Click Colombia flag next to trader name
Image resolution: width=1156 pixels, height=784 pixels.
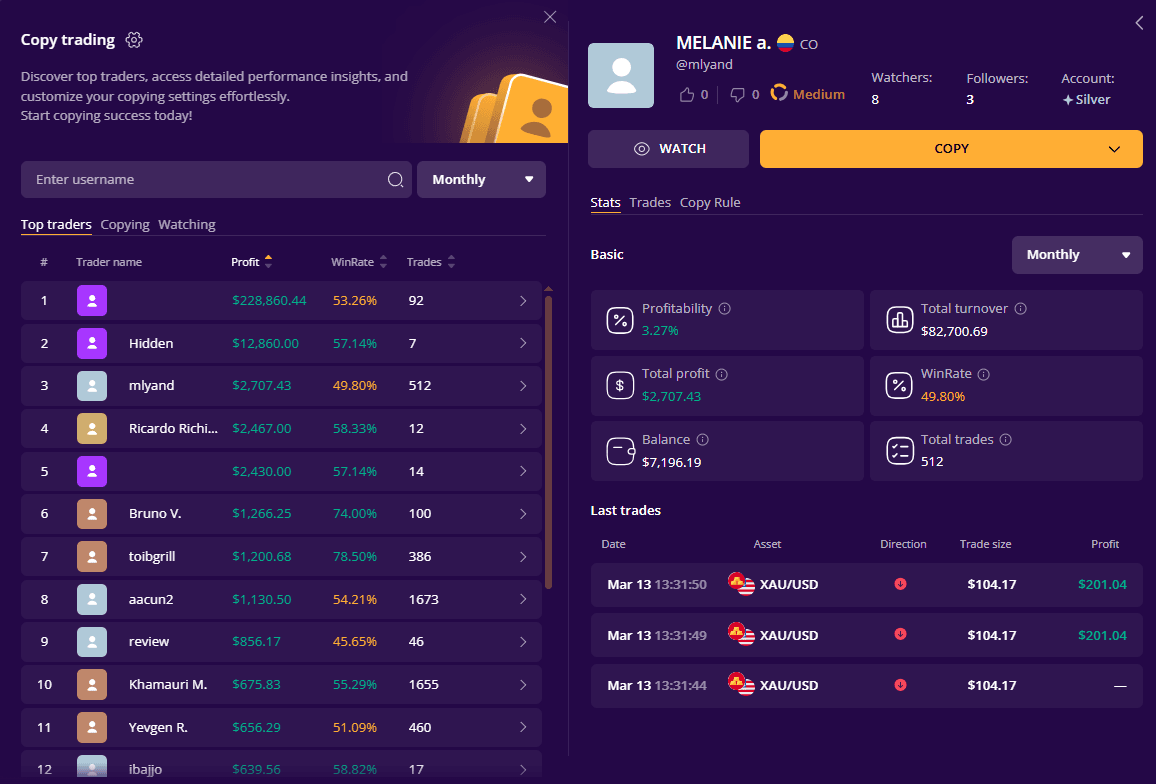(x=785, y=44)
